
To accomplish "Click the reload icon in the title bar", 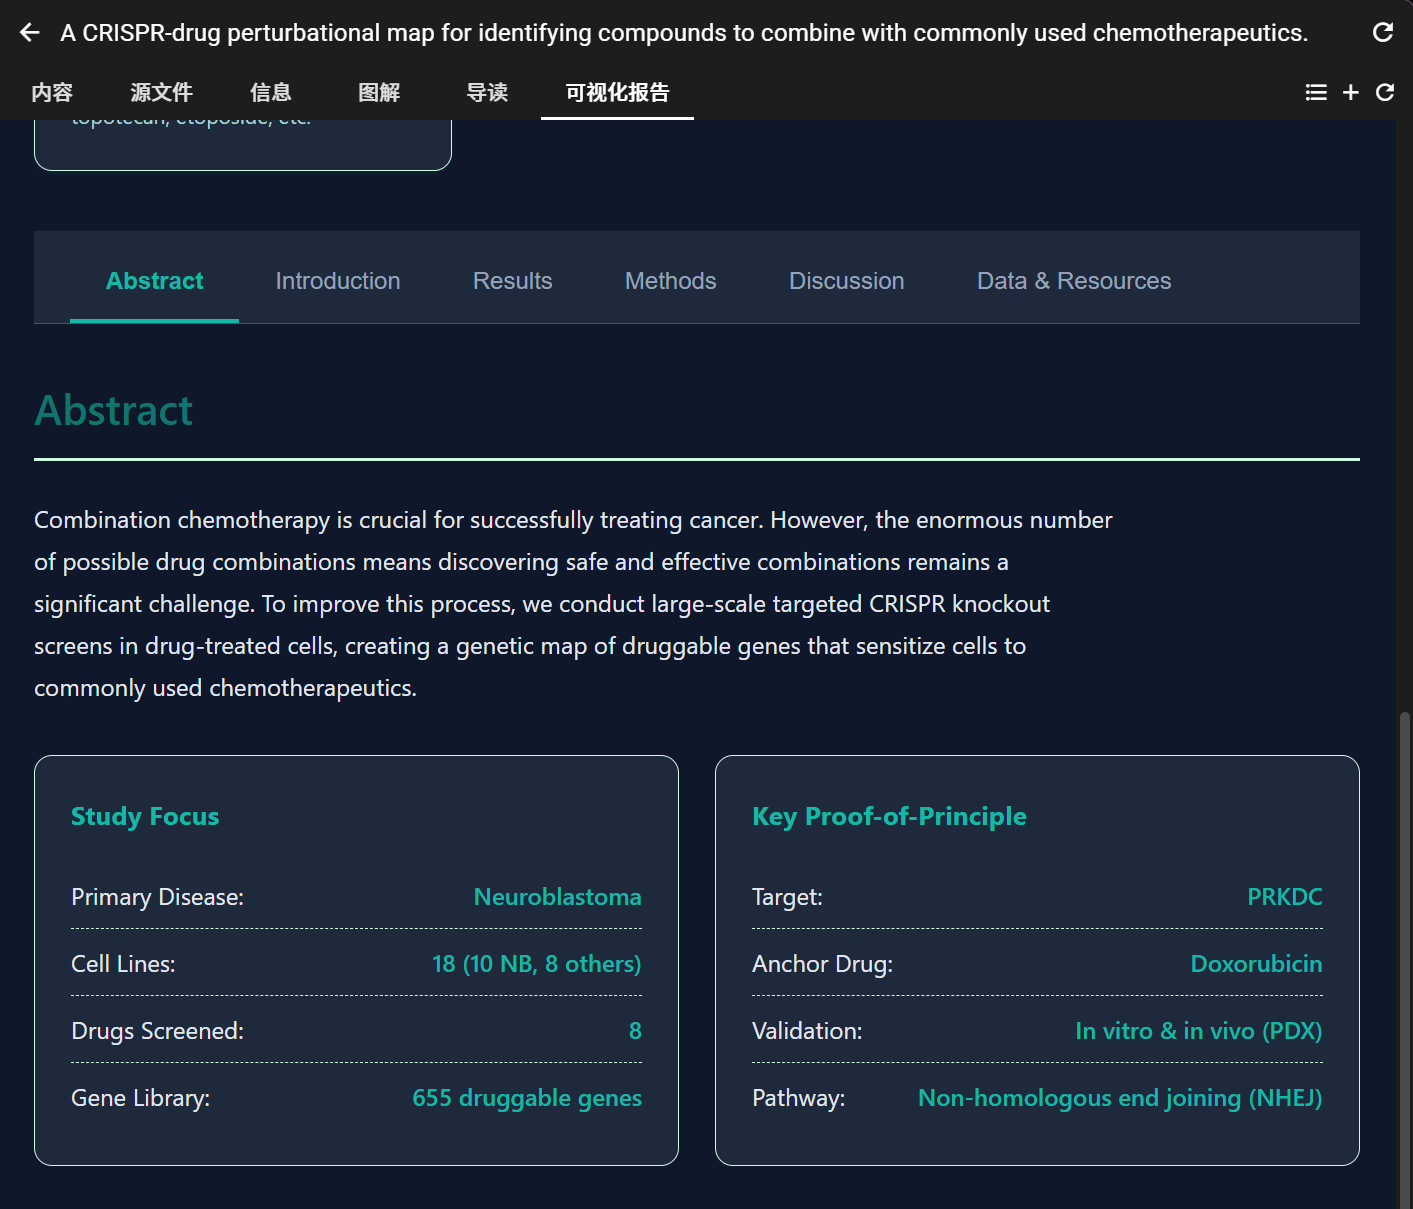I will click(x=1383, y=33).
